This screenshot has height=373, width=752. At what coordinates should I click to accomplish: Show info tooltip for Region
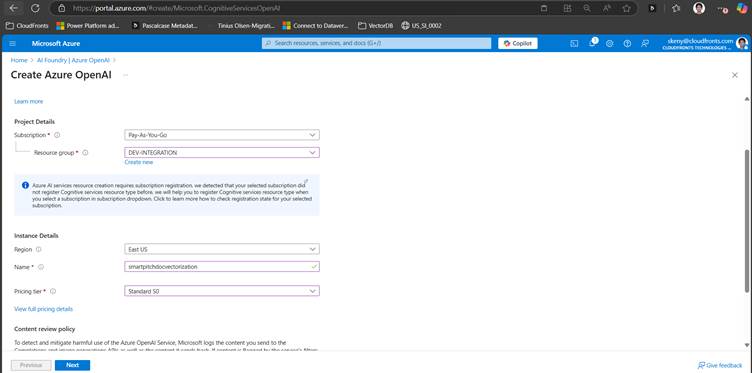[38, 249]
